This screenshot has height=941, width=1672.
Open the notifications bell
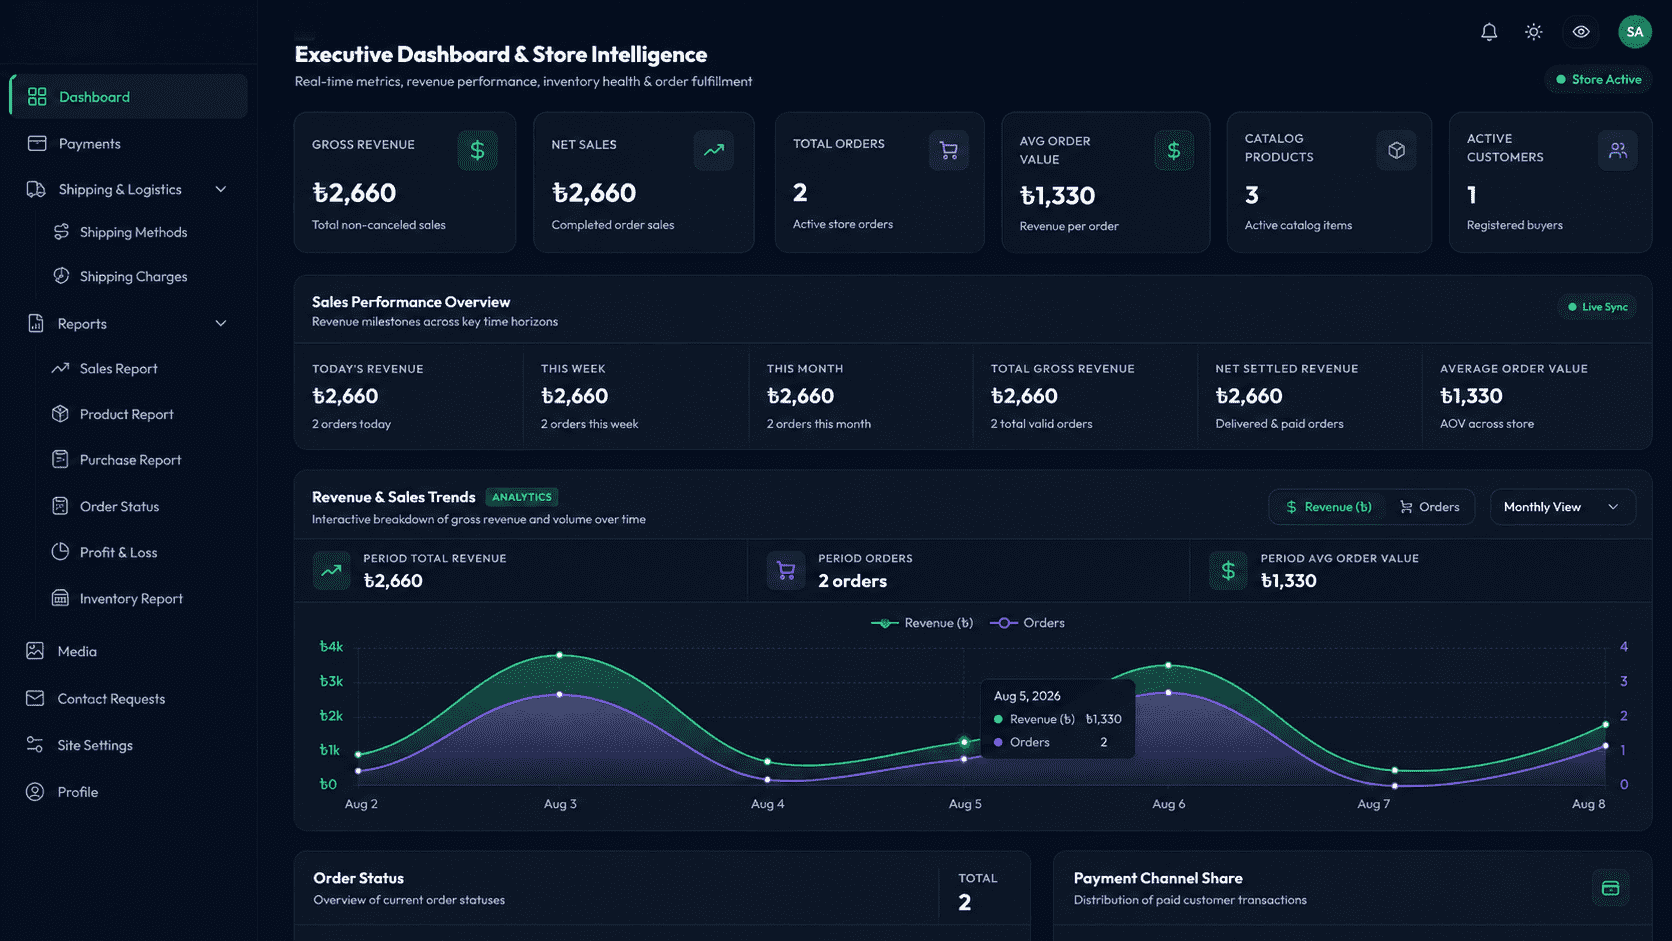pyautogui.click(x=1489, y=32)
